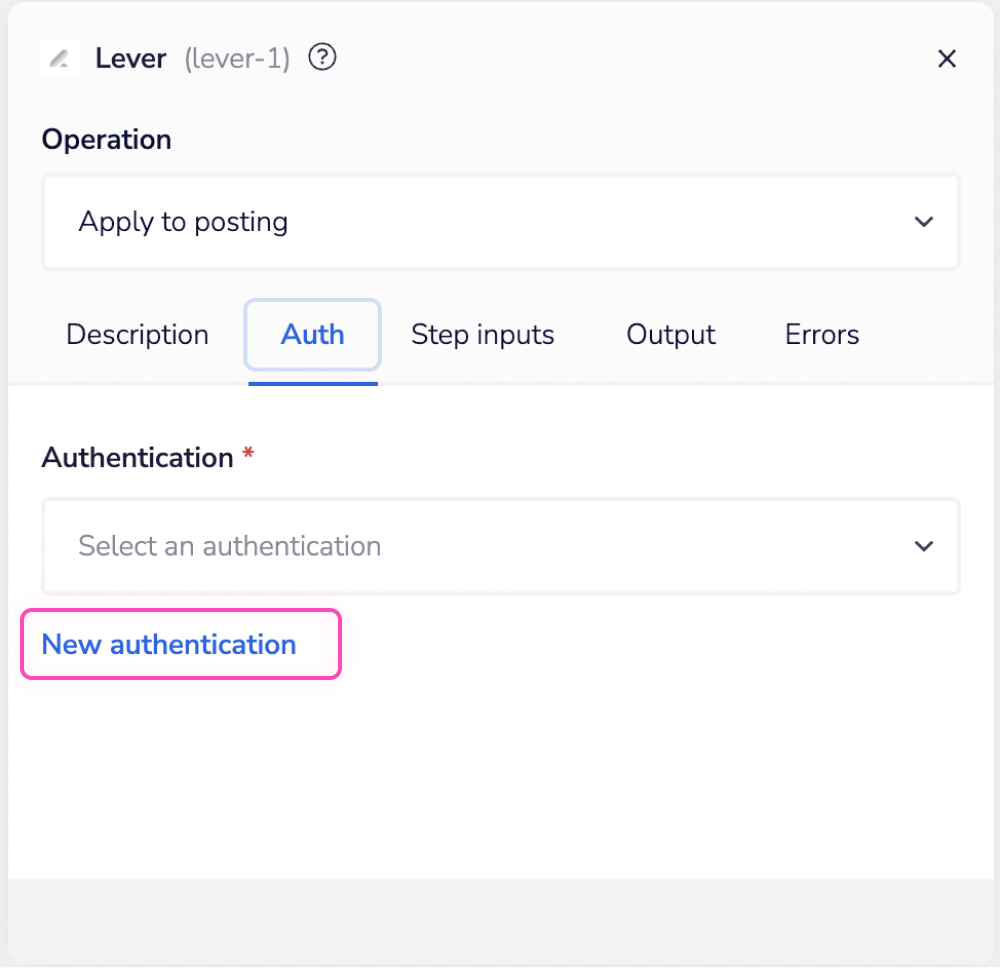This screenshot has height=968, width=1000.
Task: Click the Lever step title text
Action: 131,58
